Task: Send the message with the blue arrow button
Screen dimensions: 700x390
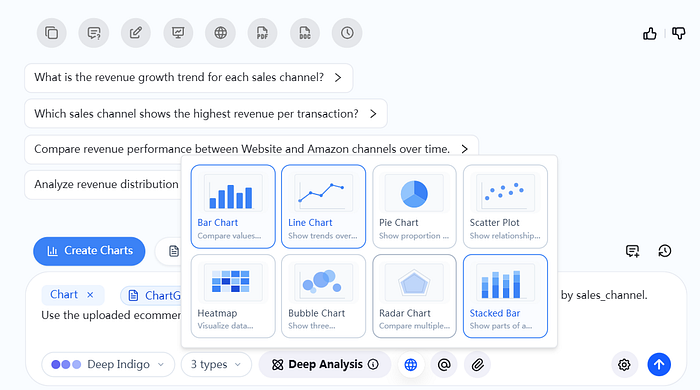Action: click(x=659, y=365)
